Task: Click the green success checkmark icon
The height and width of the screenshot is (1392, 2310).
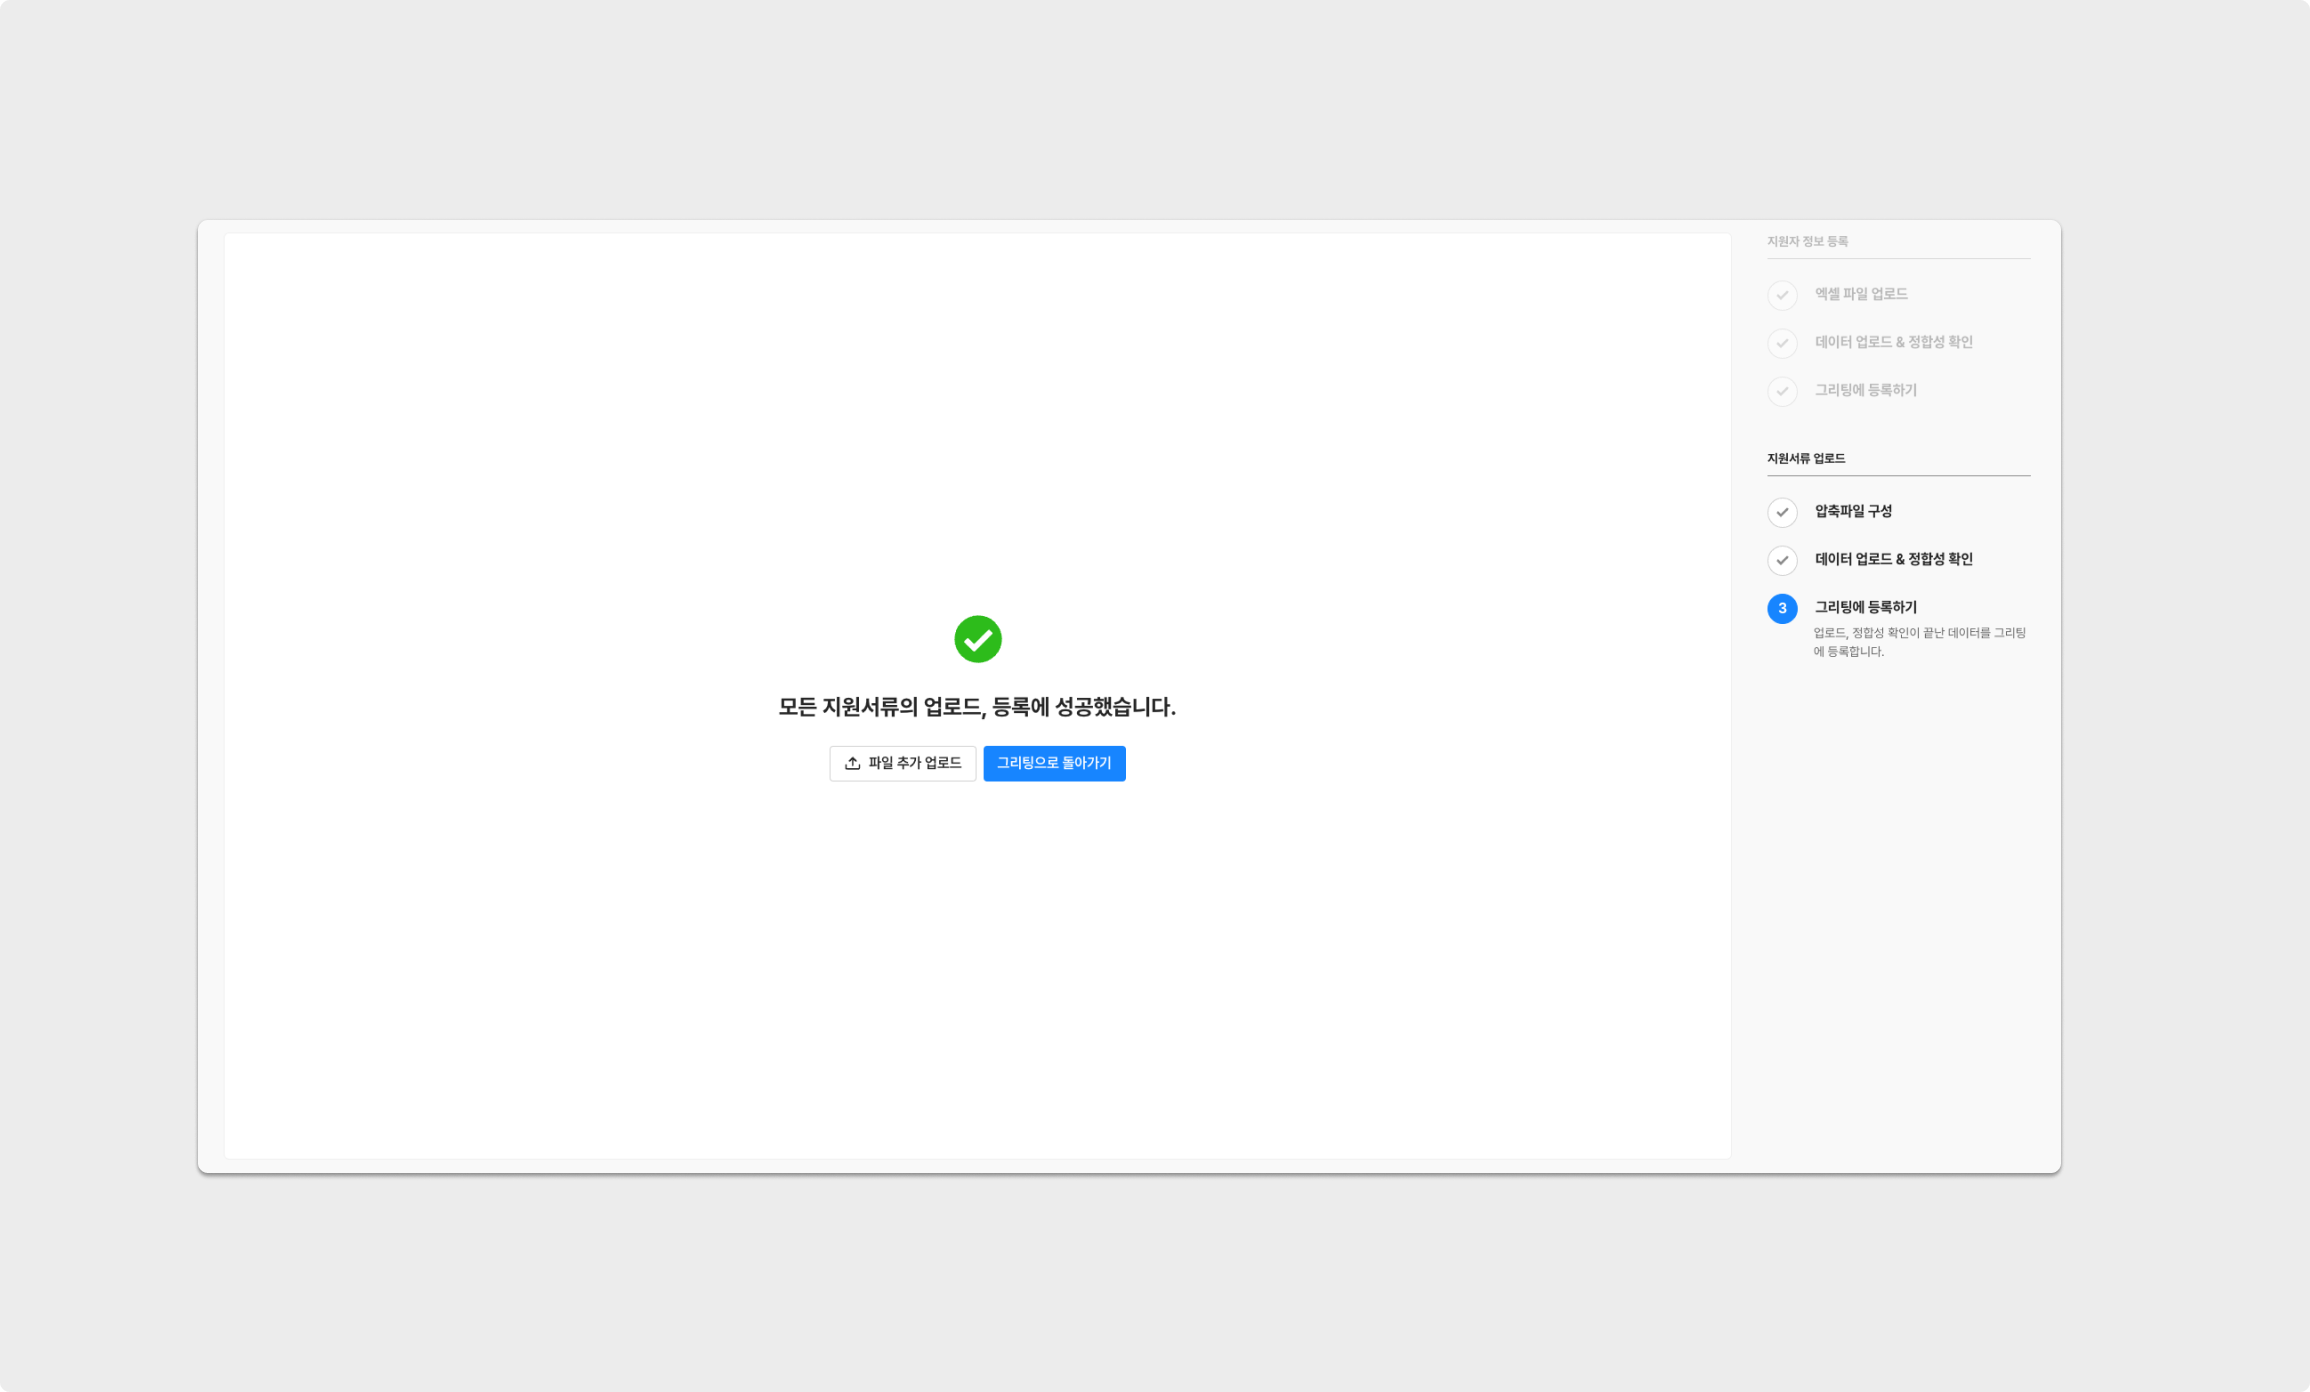Action: (977, 639)
